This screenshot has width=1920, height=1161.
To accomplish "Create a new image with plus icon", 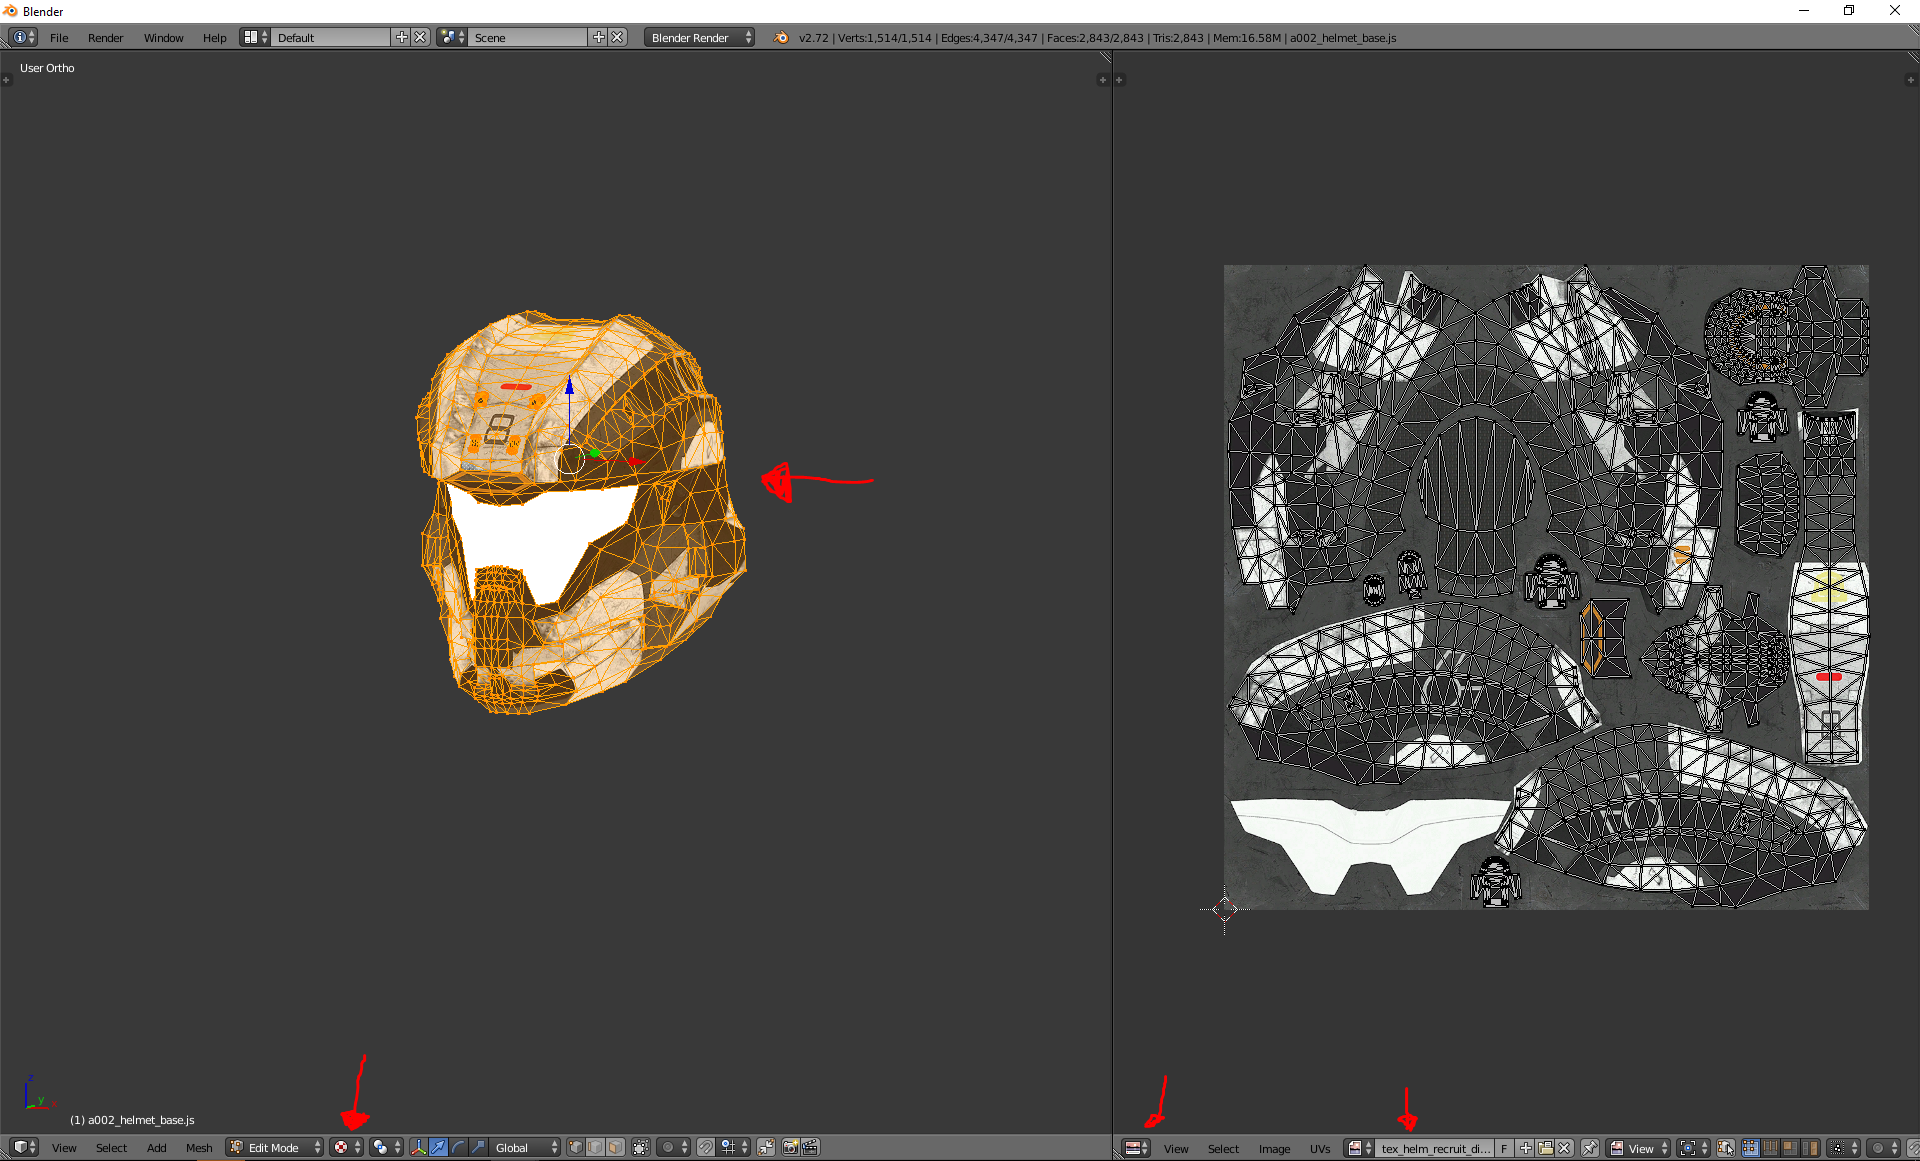I will [1526, 1148].
